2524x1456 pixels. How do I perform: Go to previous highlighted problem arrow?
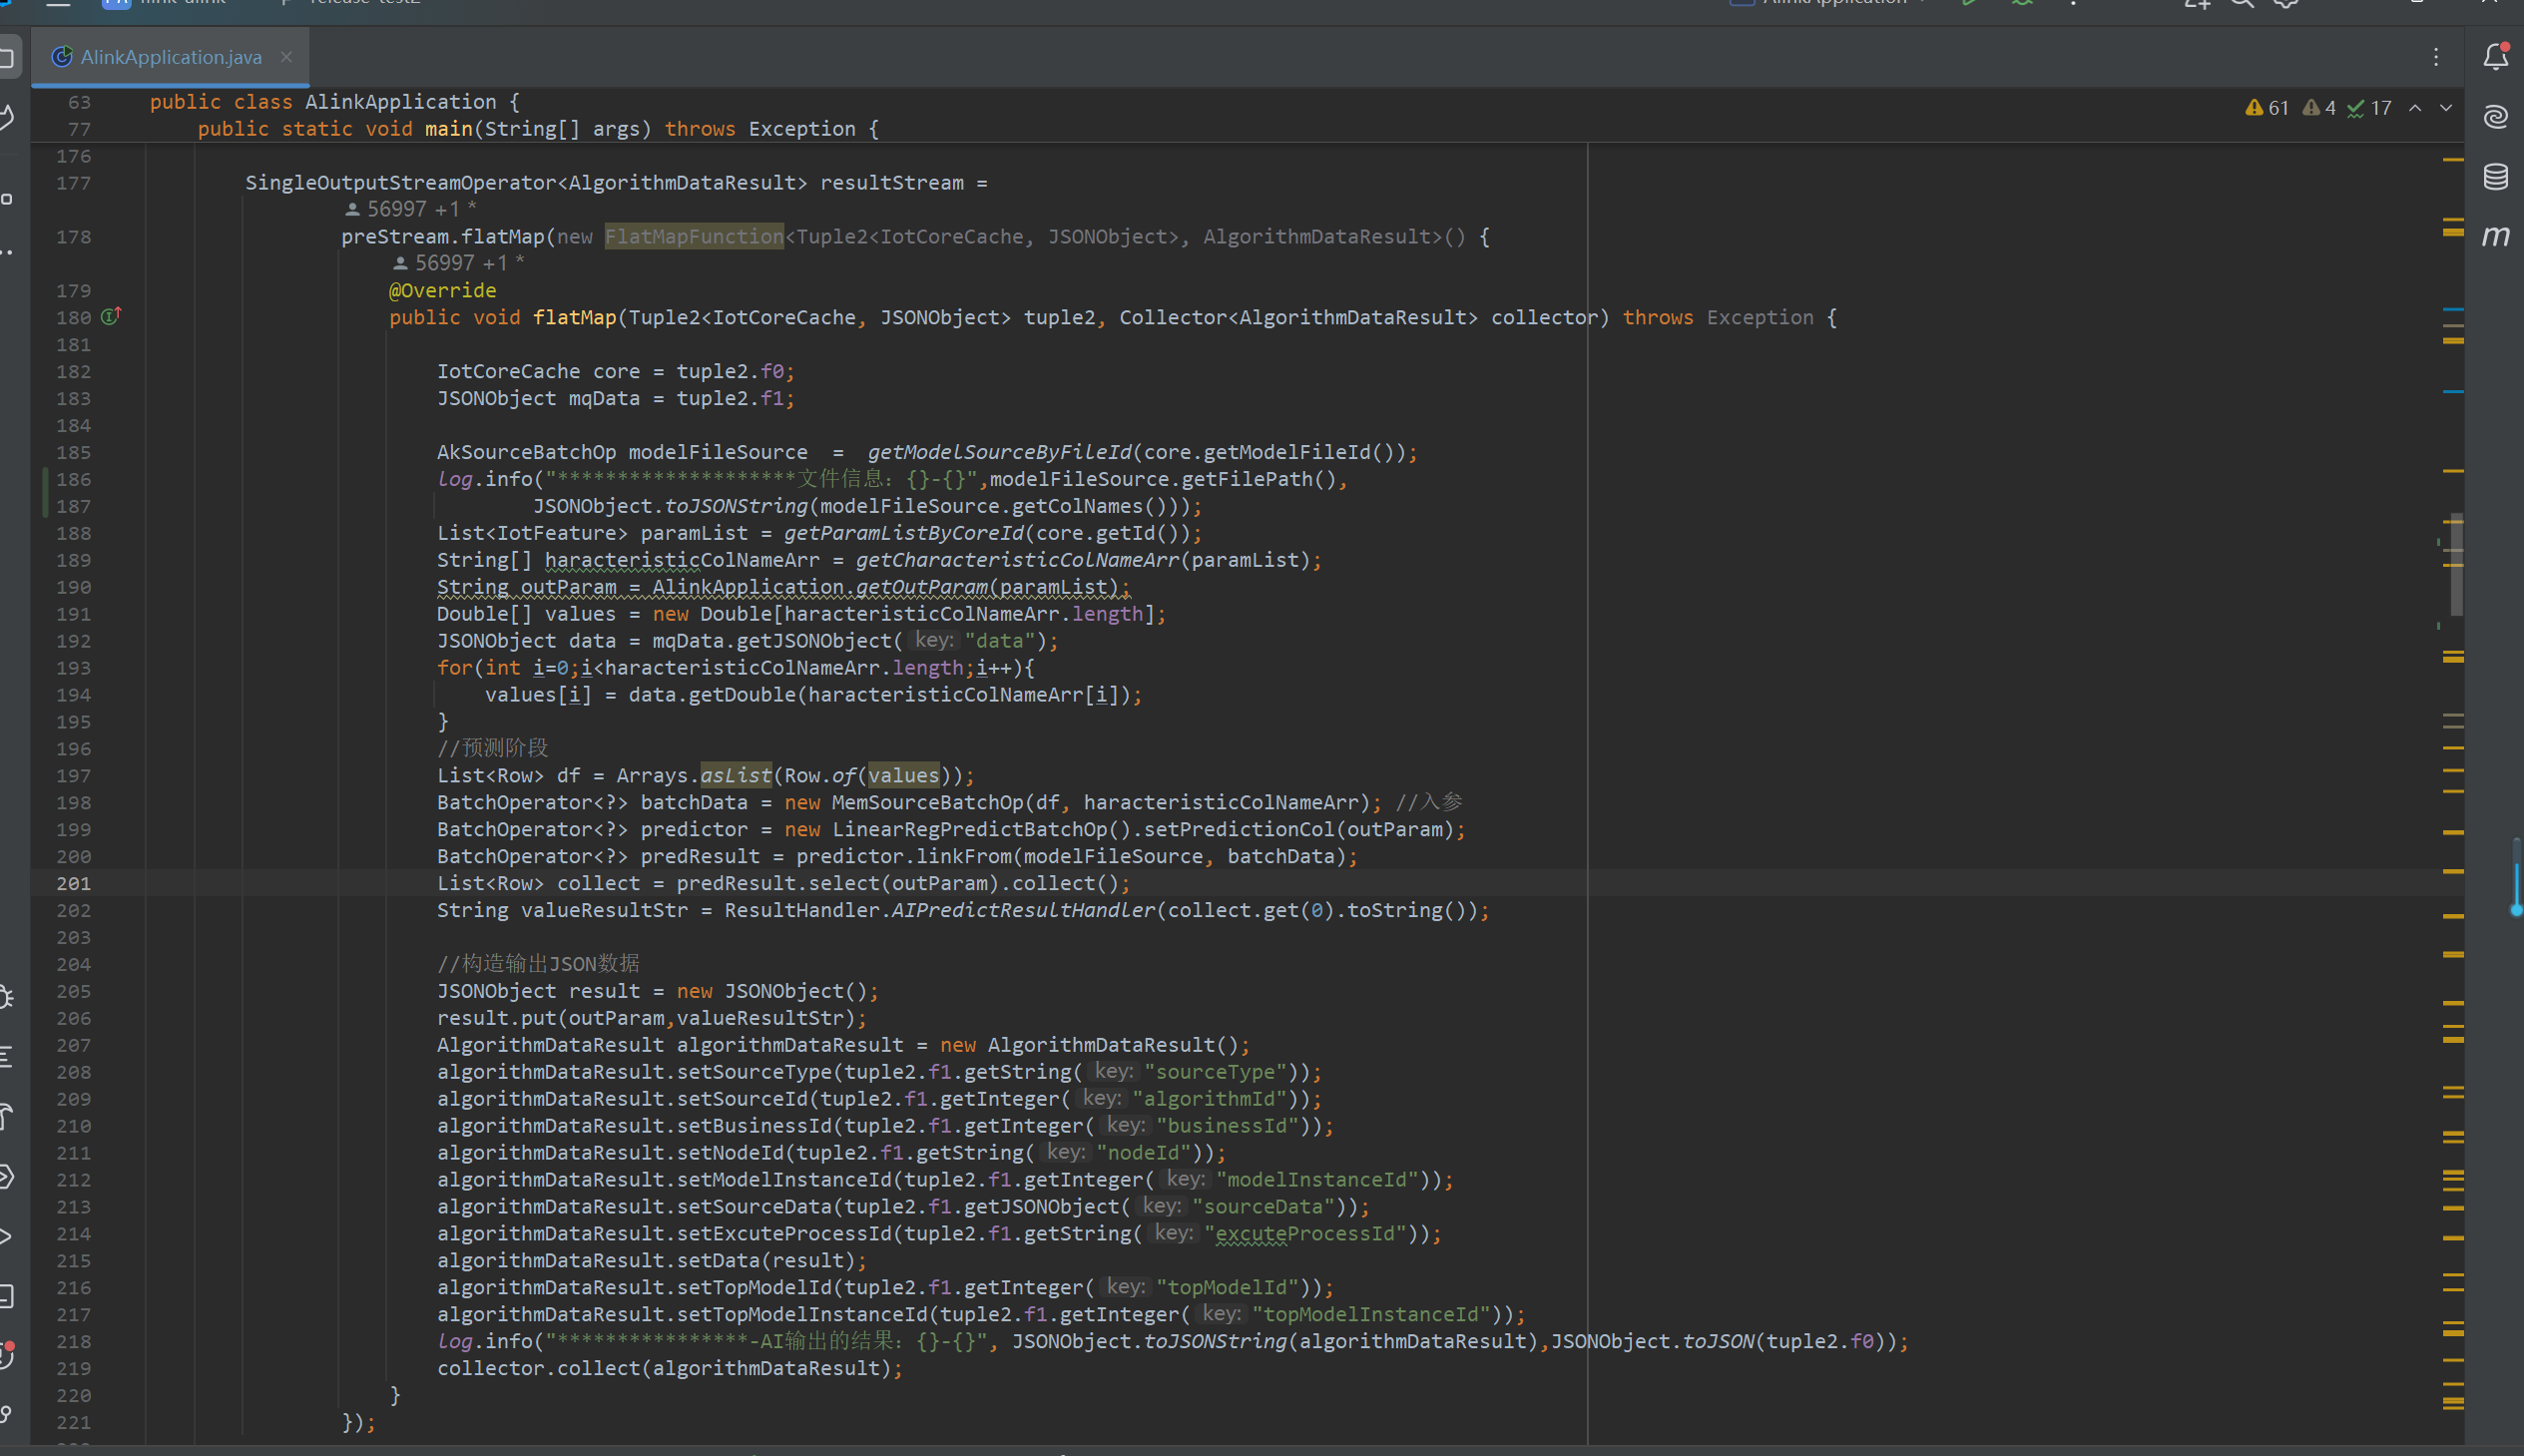point(2415,108)
